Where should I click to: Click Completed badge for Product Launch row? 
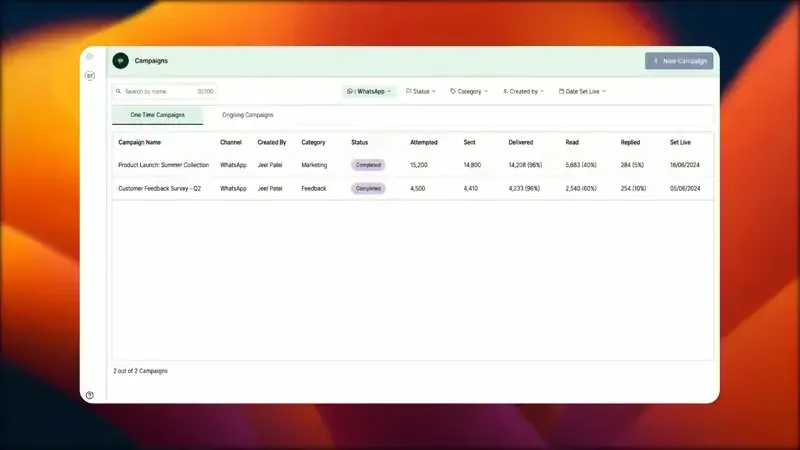coord(368,165)
